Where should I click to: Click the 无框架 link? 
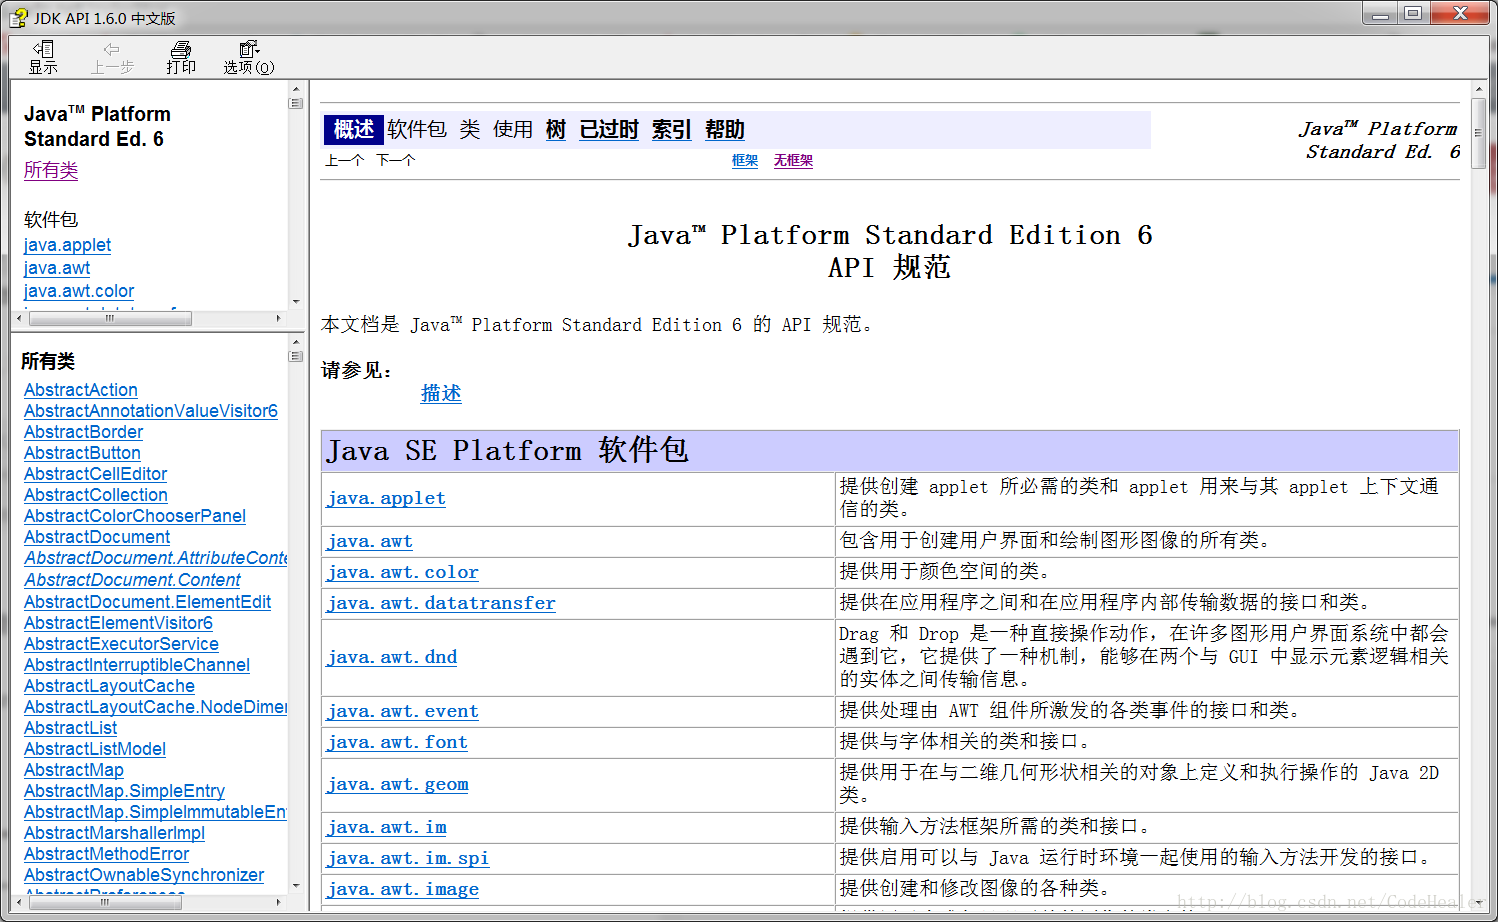click(793, 160)
